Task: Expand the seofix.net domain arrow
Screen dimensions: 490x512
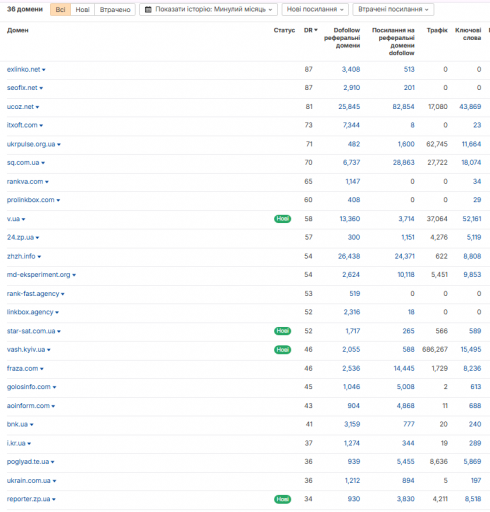Action: 41,88
